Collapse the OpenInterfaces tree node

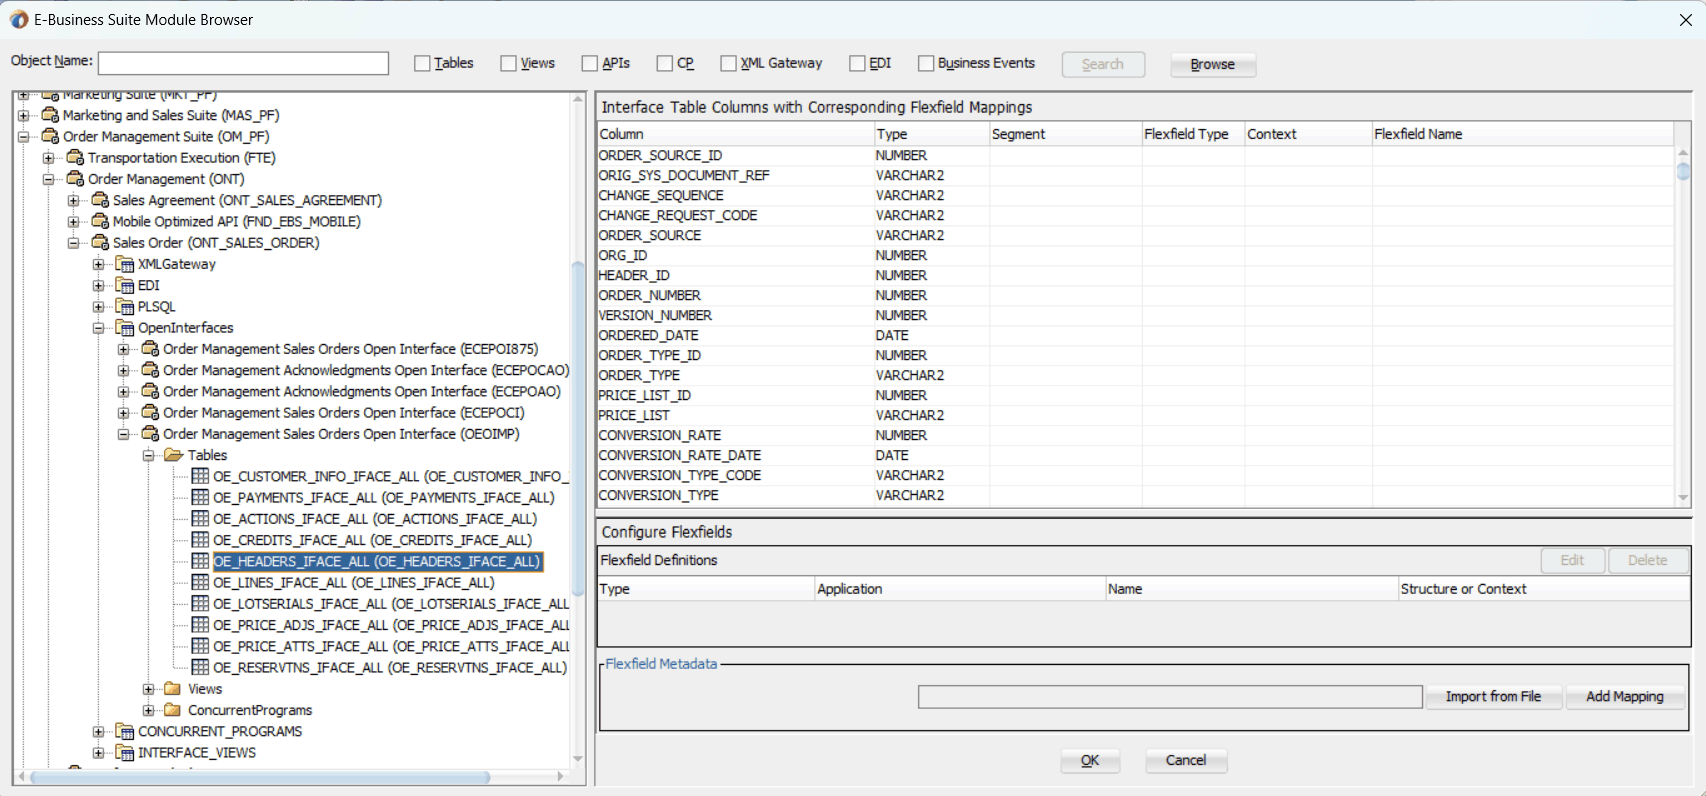point(99,328)
